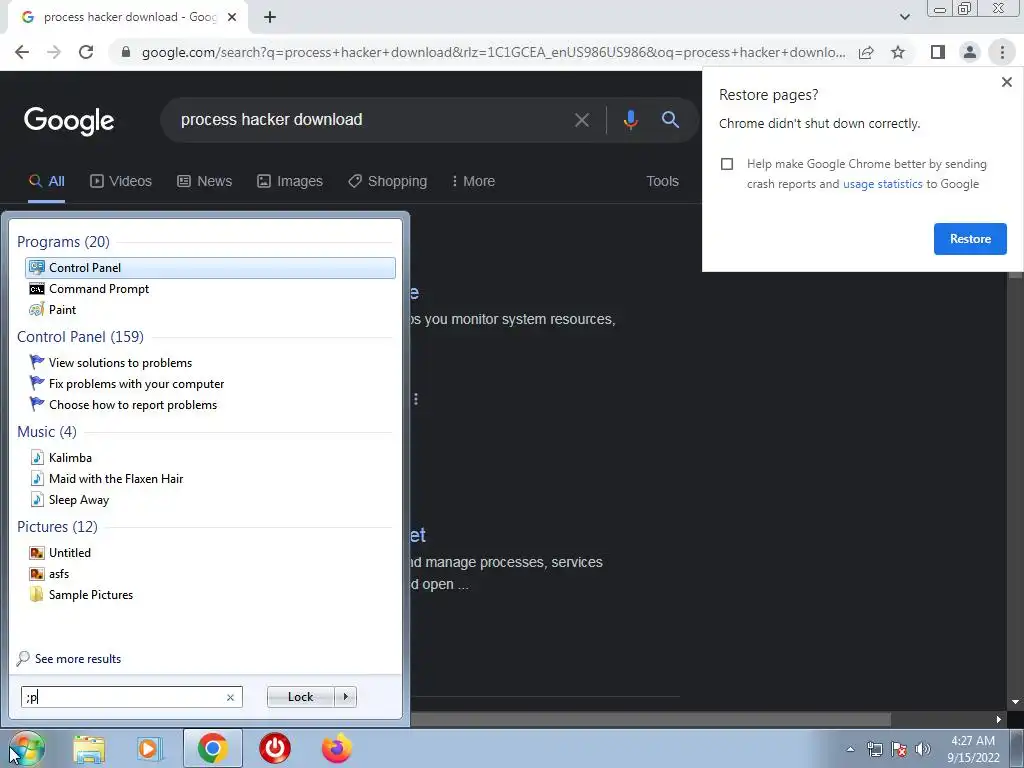Open the clock showing 4:27 AM

[x=973, y=749]
